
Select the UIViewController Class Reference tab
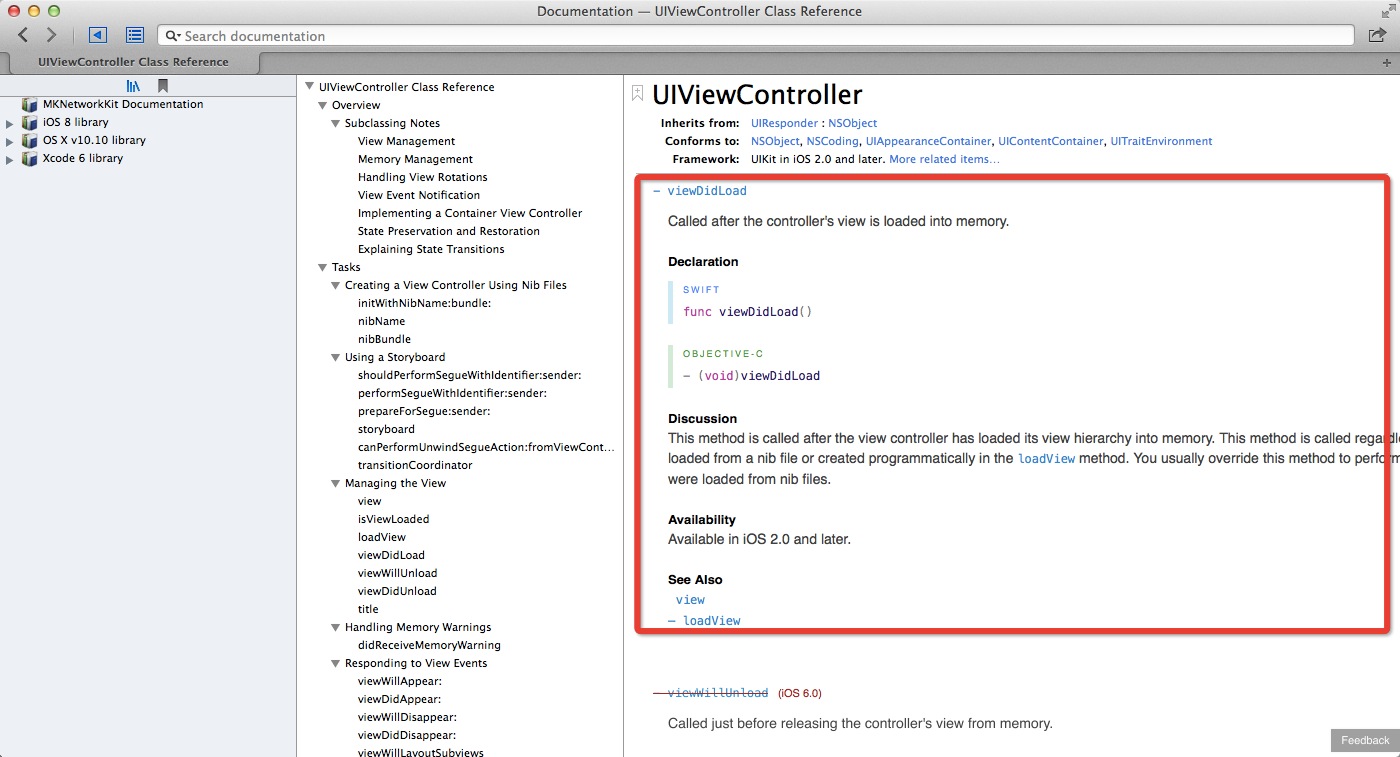tap(132, 62)
